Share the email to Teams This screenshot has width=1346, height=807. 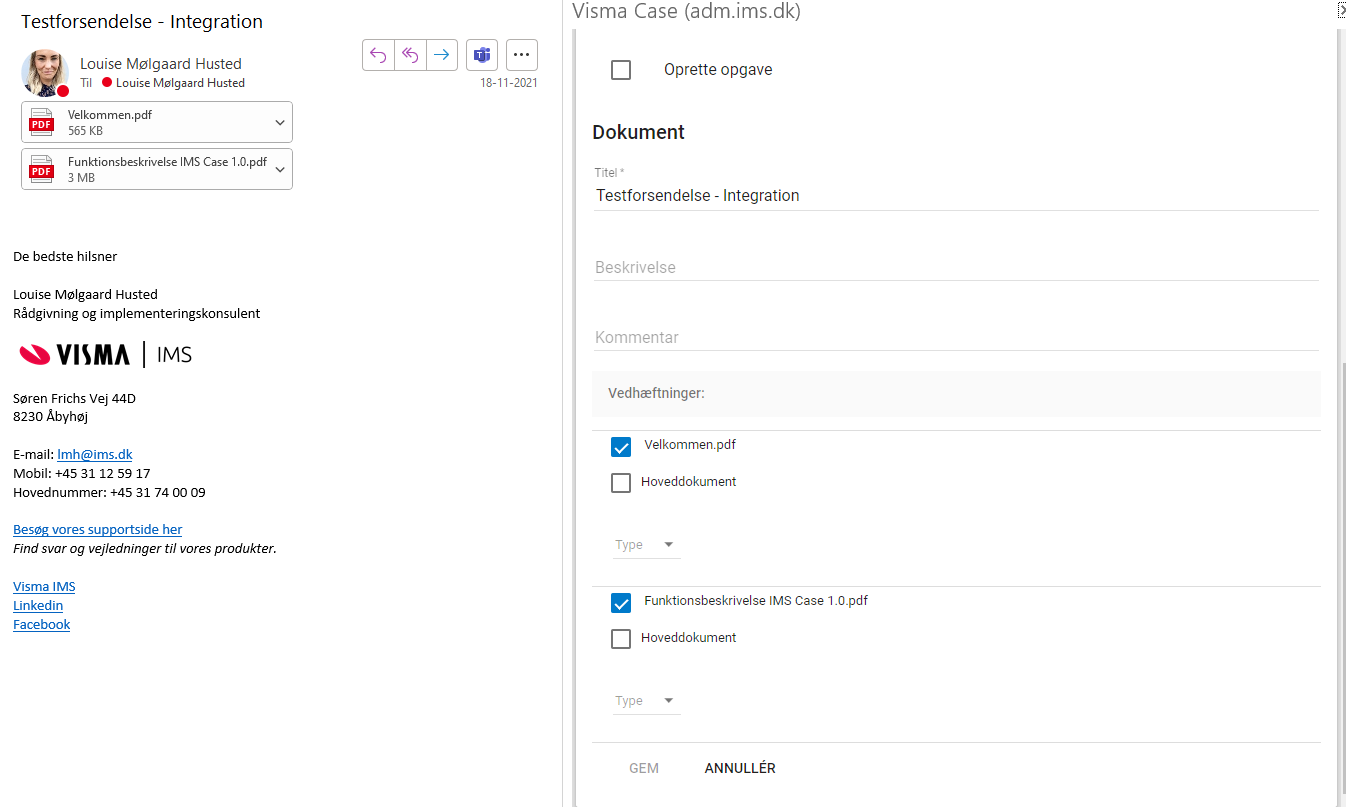[x=482, y=55]
